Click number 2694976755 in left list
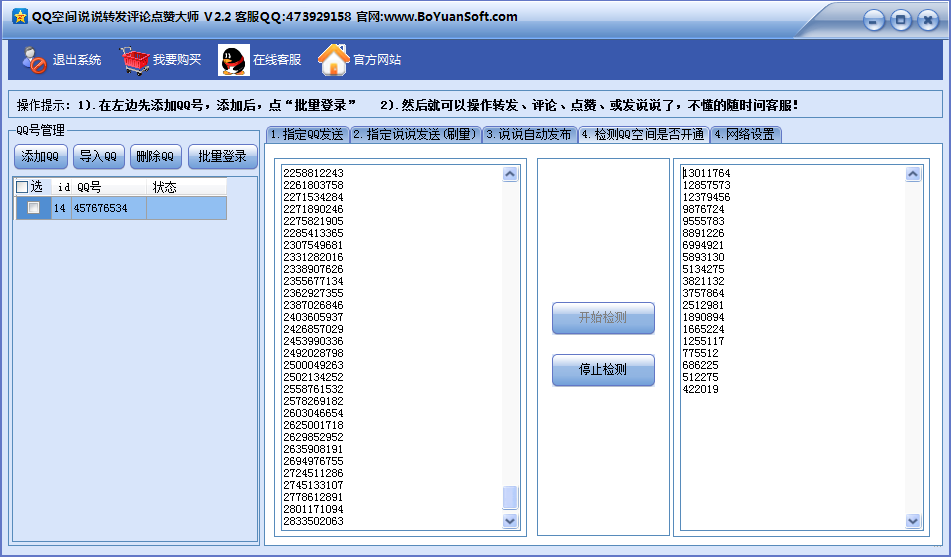 point(313,461)
